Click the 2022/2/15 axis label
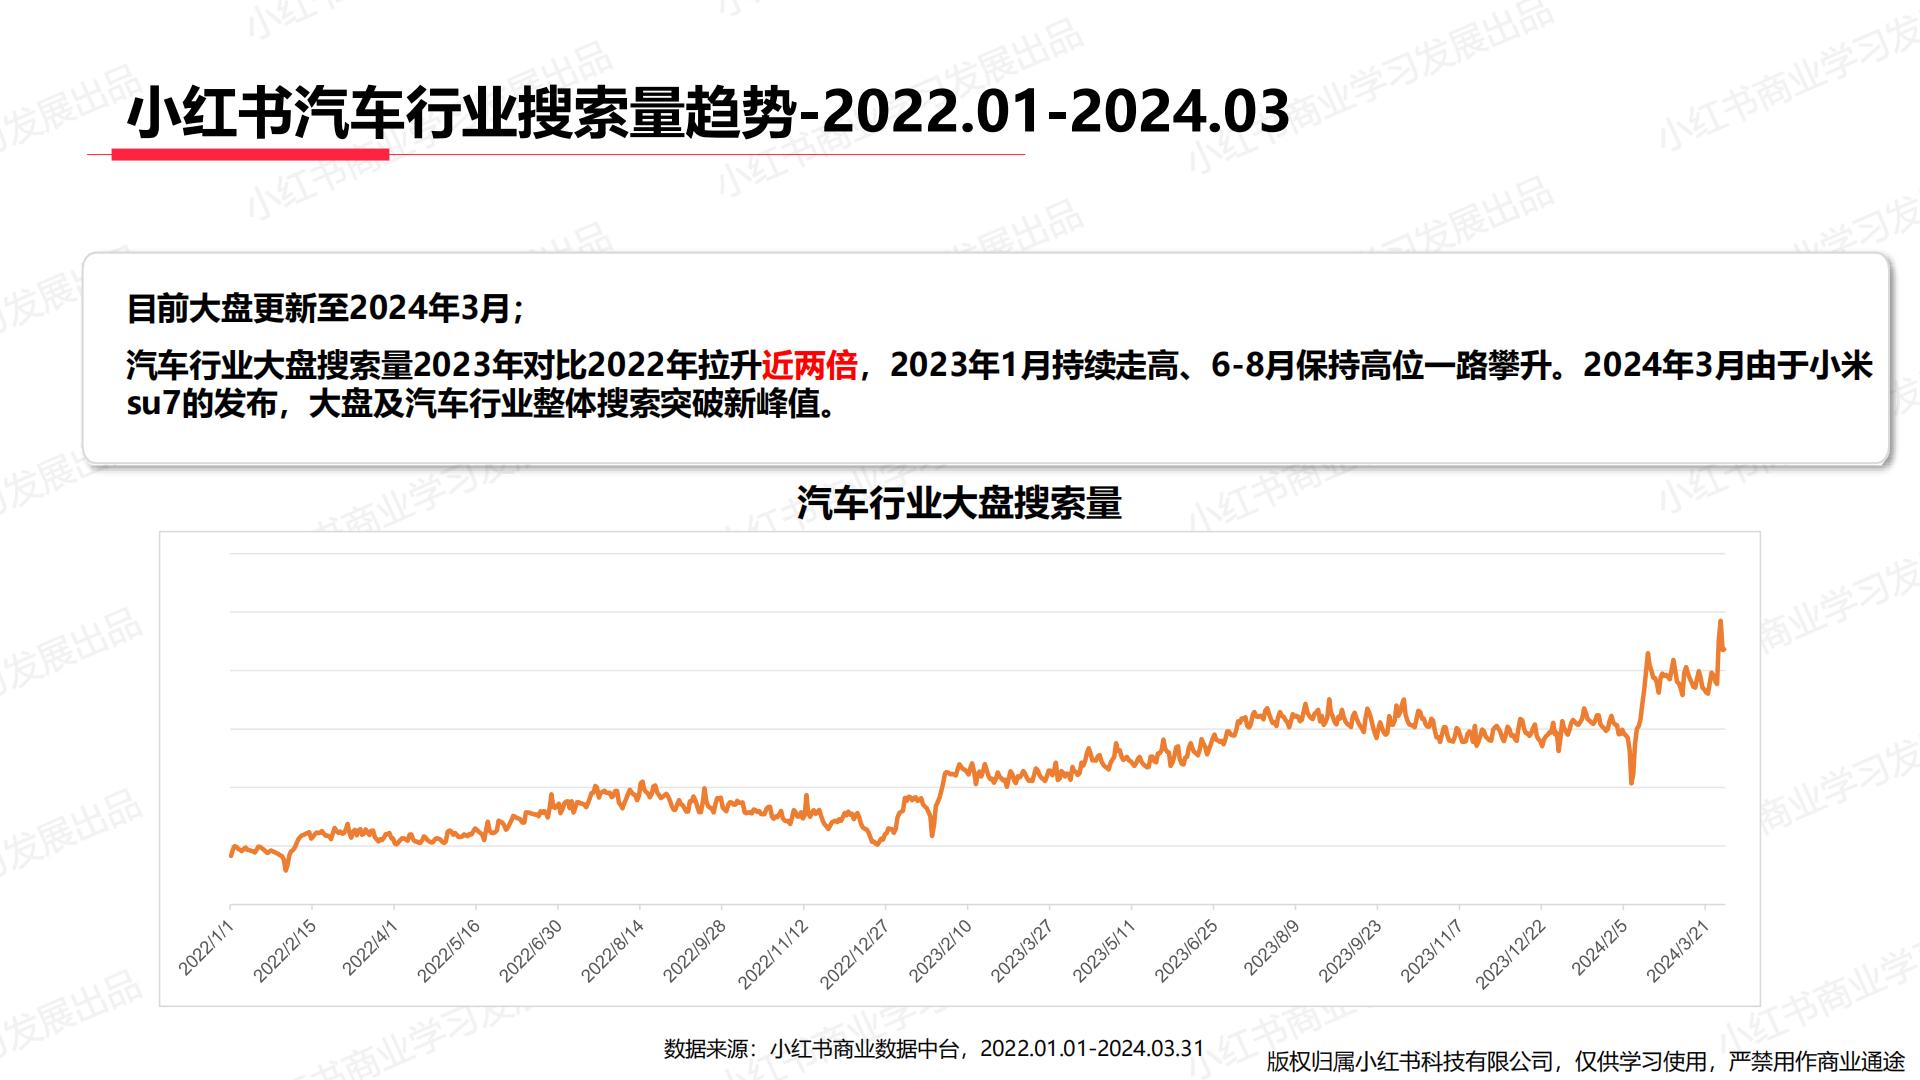The width and height of the screenshot is (1920, 1080). click(284, 951)
